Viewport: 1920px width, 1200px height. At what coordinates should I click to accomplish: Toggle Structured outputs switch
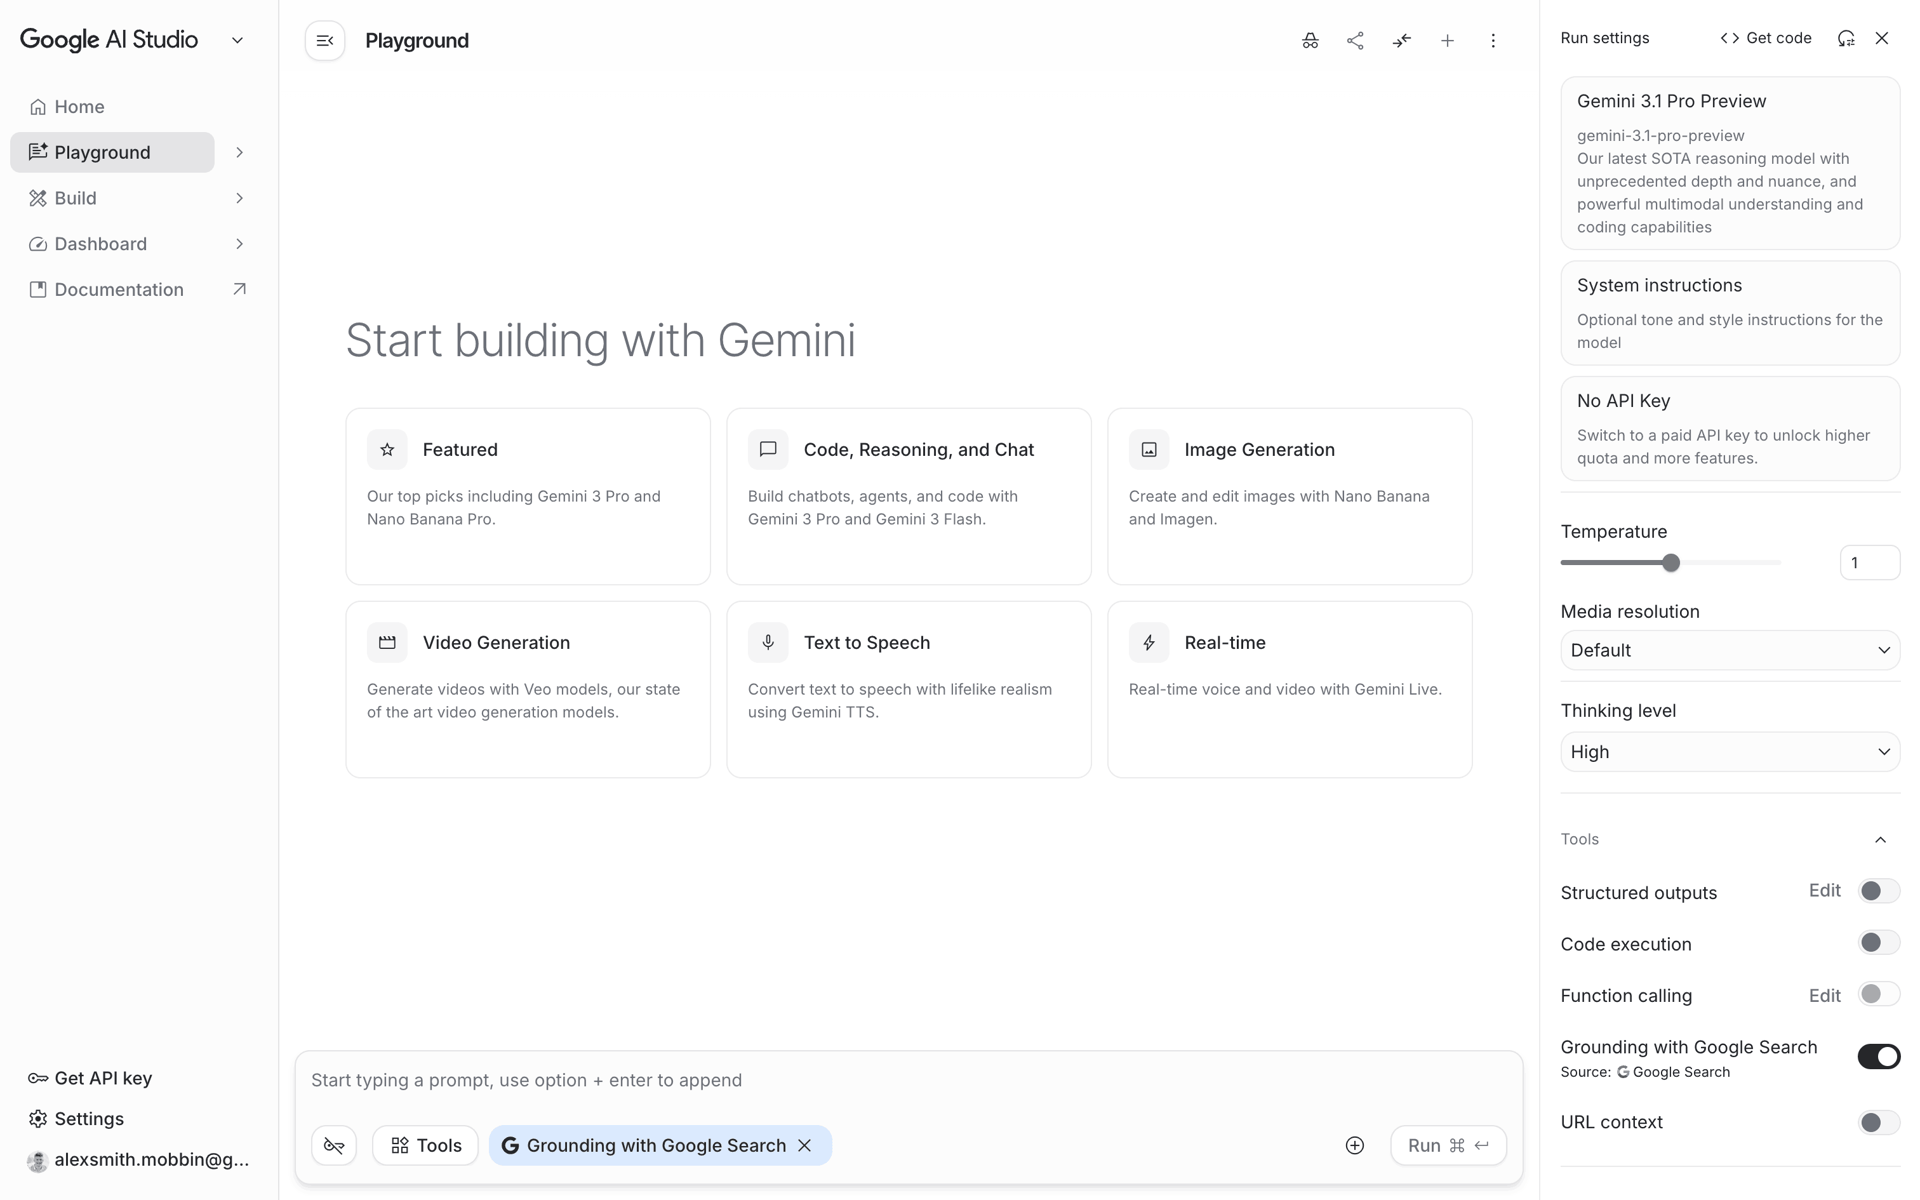click(1879, 891)
